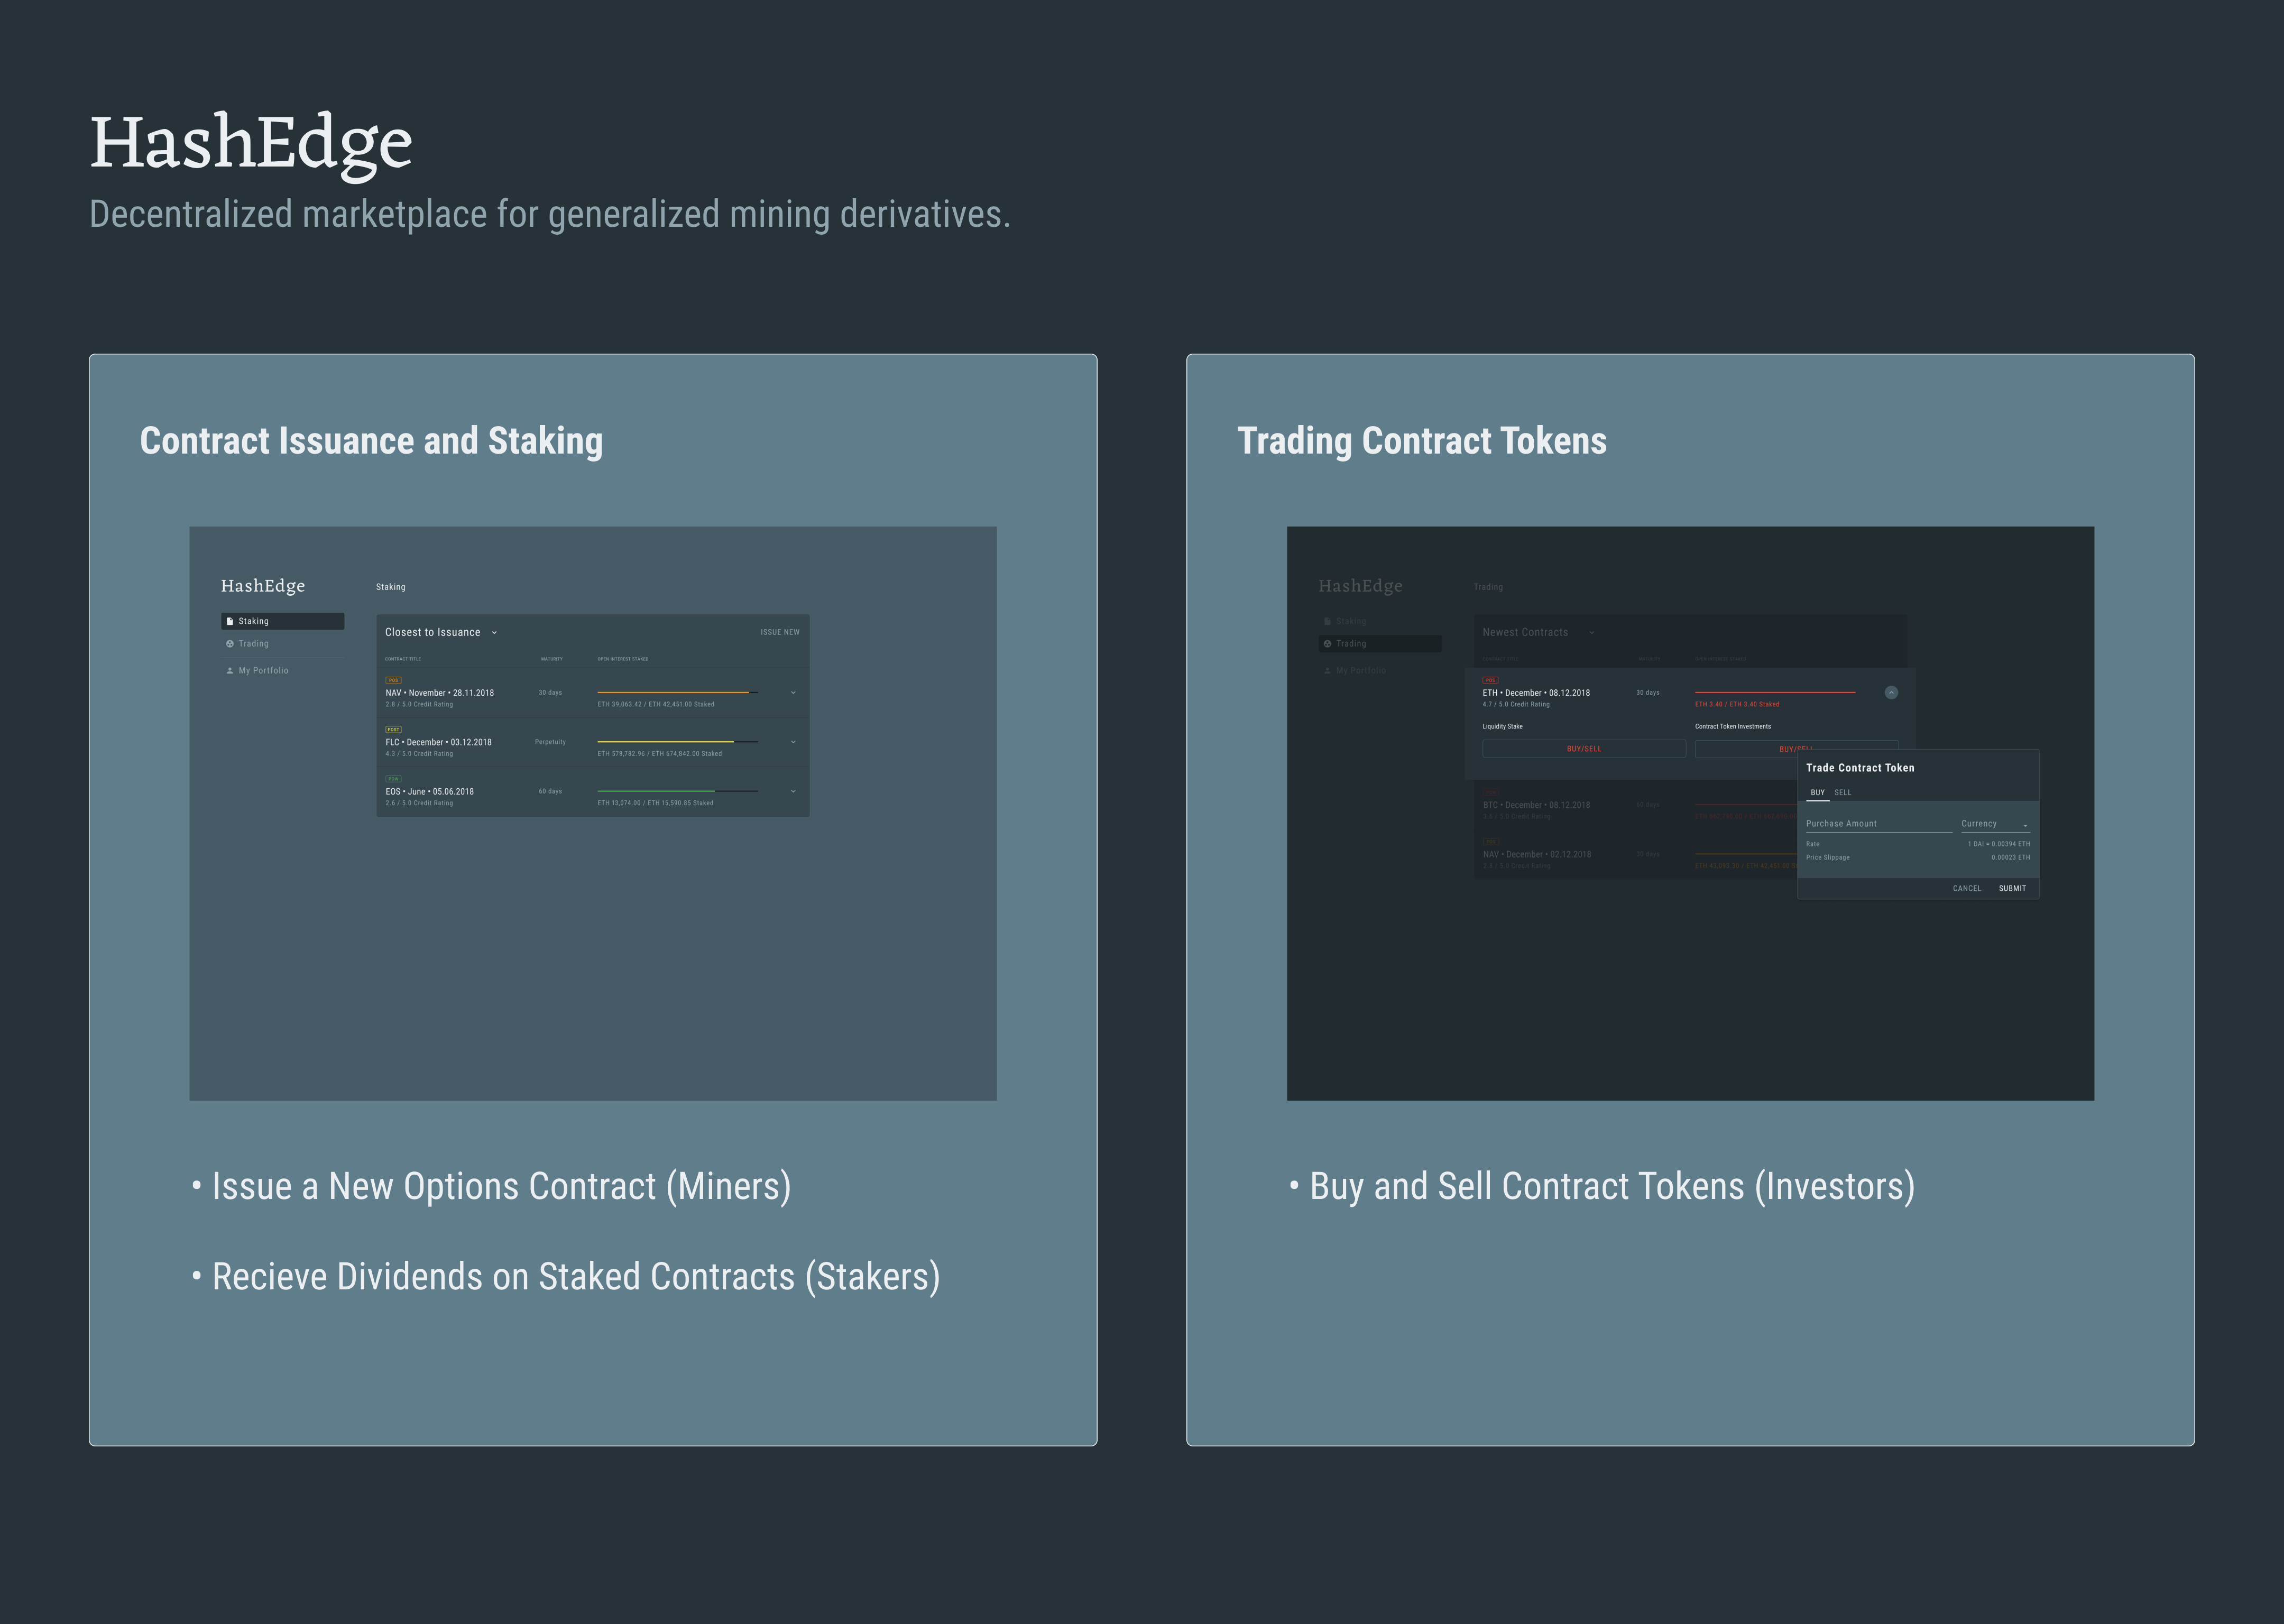The width and height of the screenshot is (2284, 1624).
Task: Click the red POS badge on ETH December contract
Action: click(x=1490, y=680)
